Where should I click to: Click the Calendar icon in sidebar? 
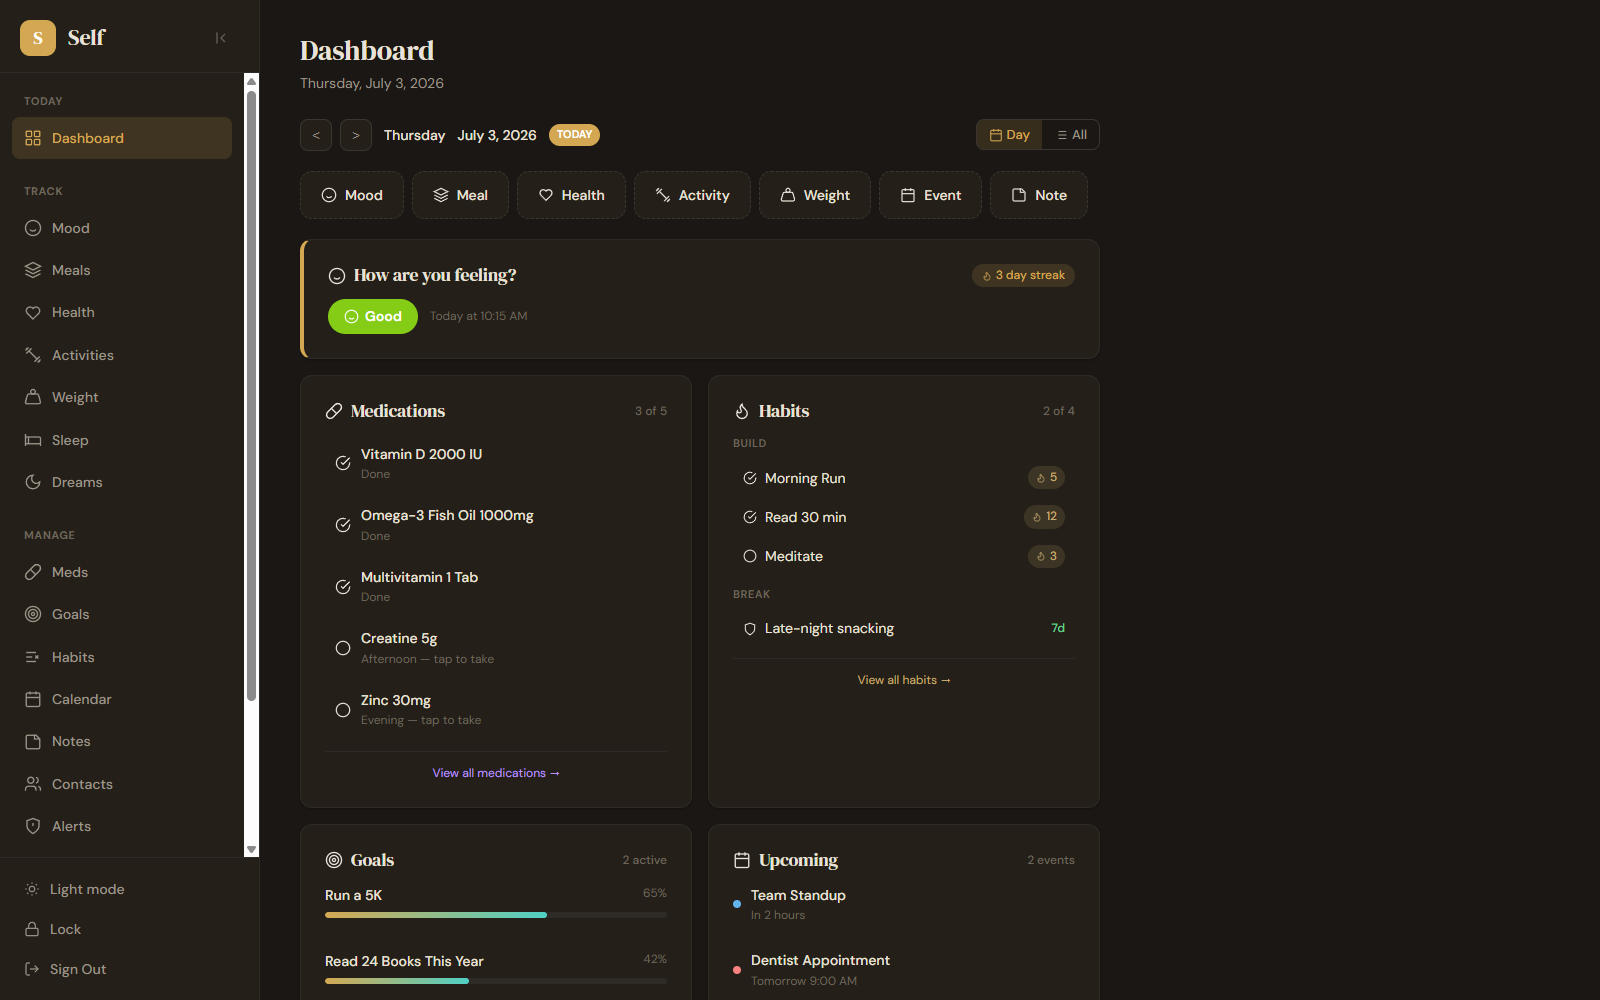point(33,699)
